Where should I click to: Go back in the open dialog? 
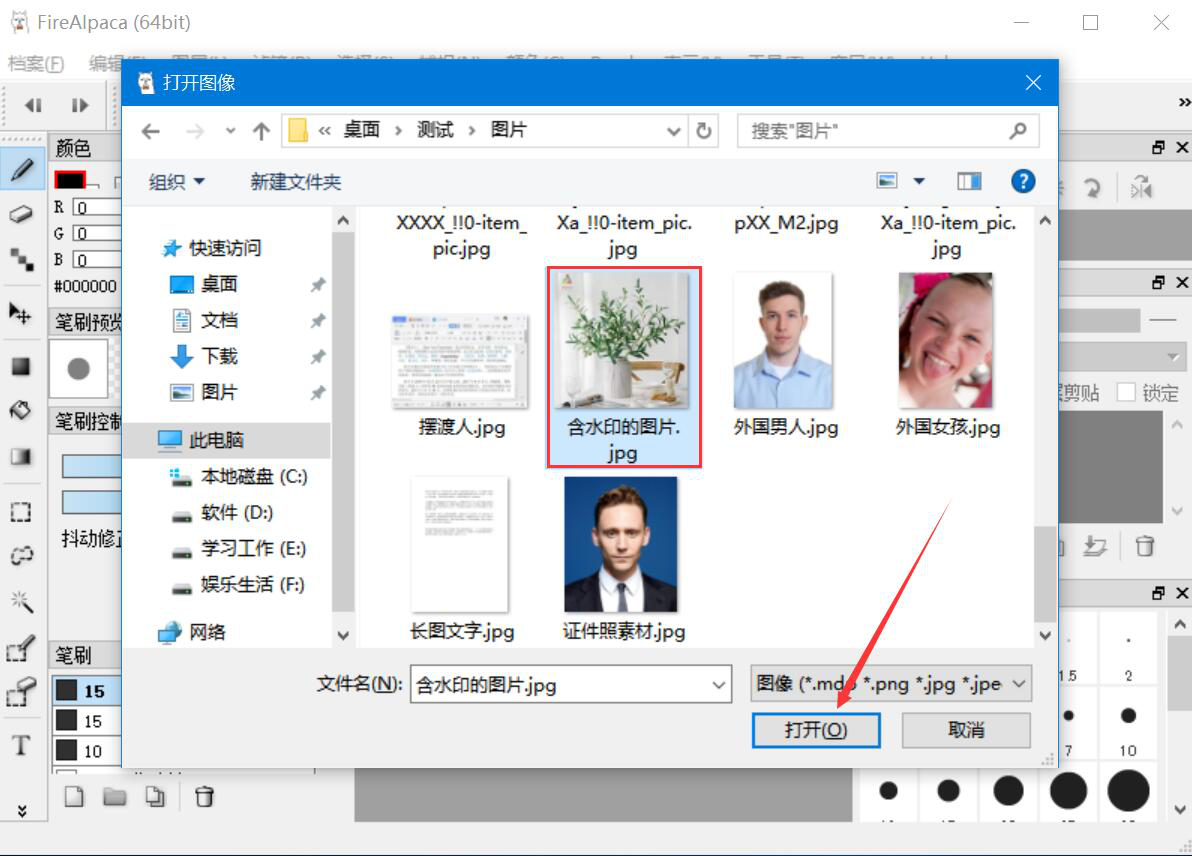[x=151, y=132]
